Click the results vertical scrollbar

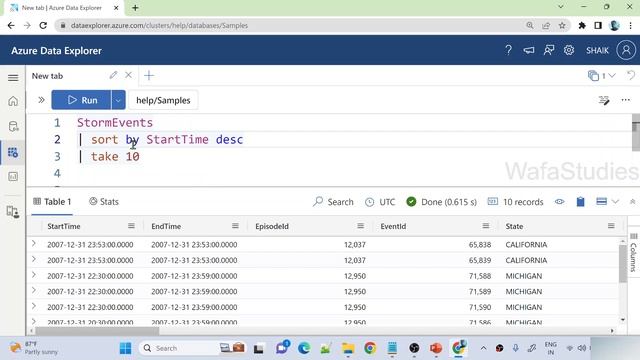pyautogui.click(x=622, y=264)
